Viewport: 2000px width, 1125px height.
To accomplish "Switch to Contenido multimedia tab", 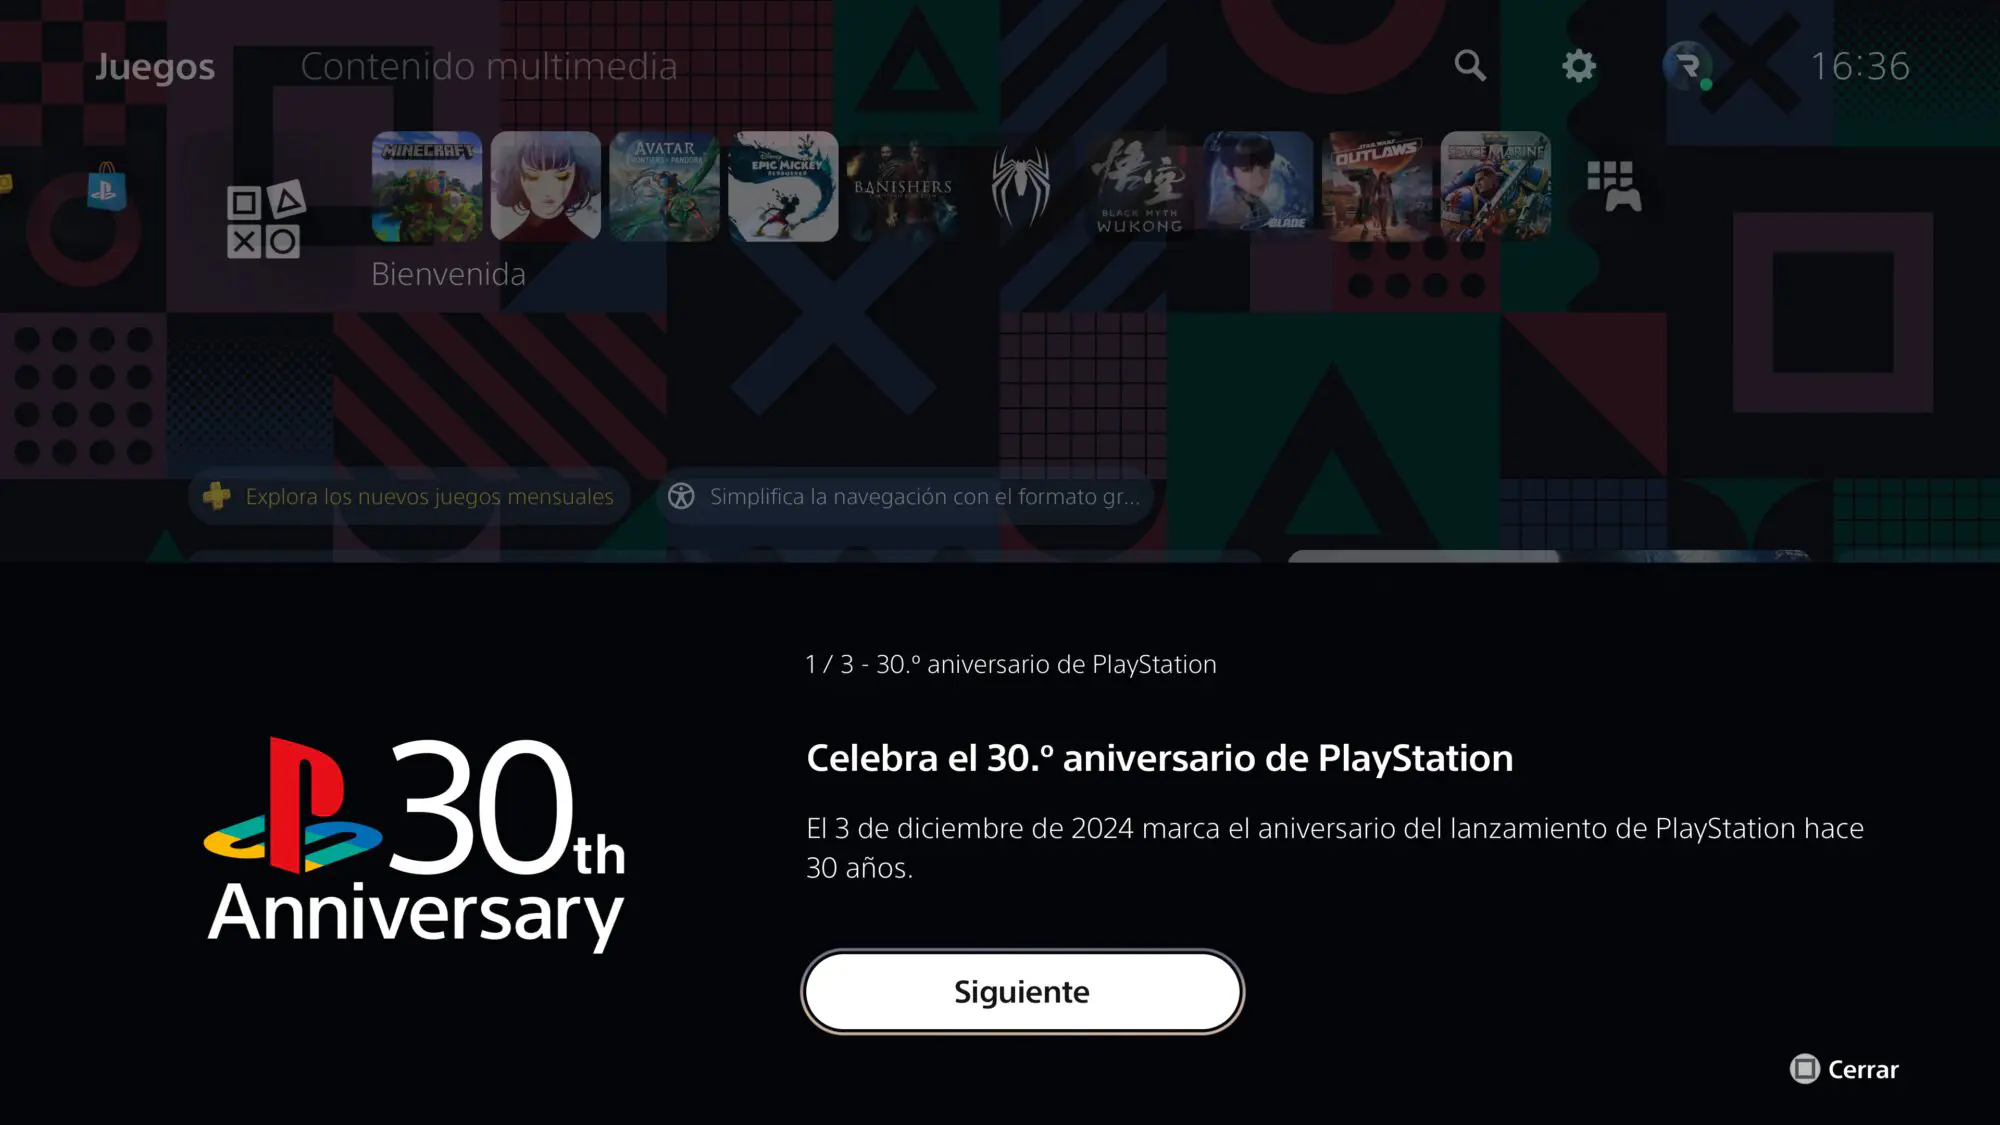I will [x=489, y=67].
